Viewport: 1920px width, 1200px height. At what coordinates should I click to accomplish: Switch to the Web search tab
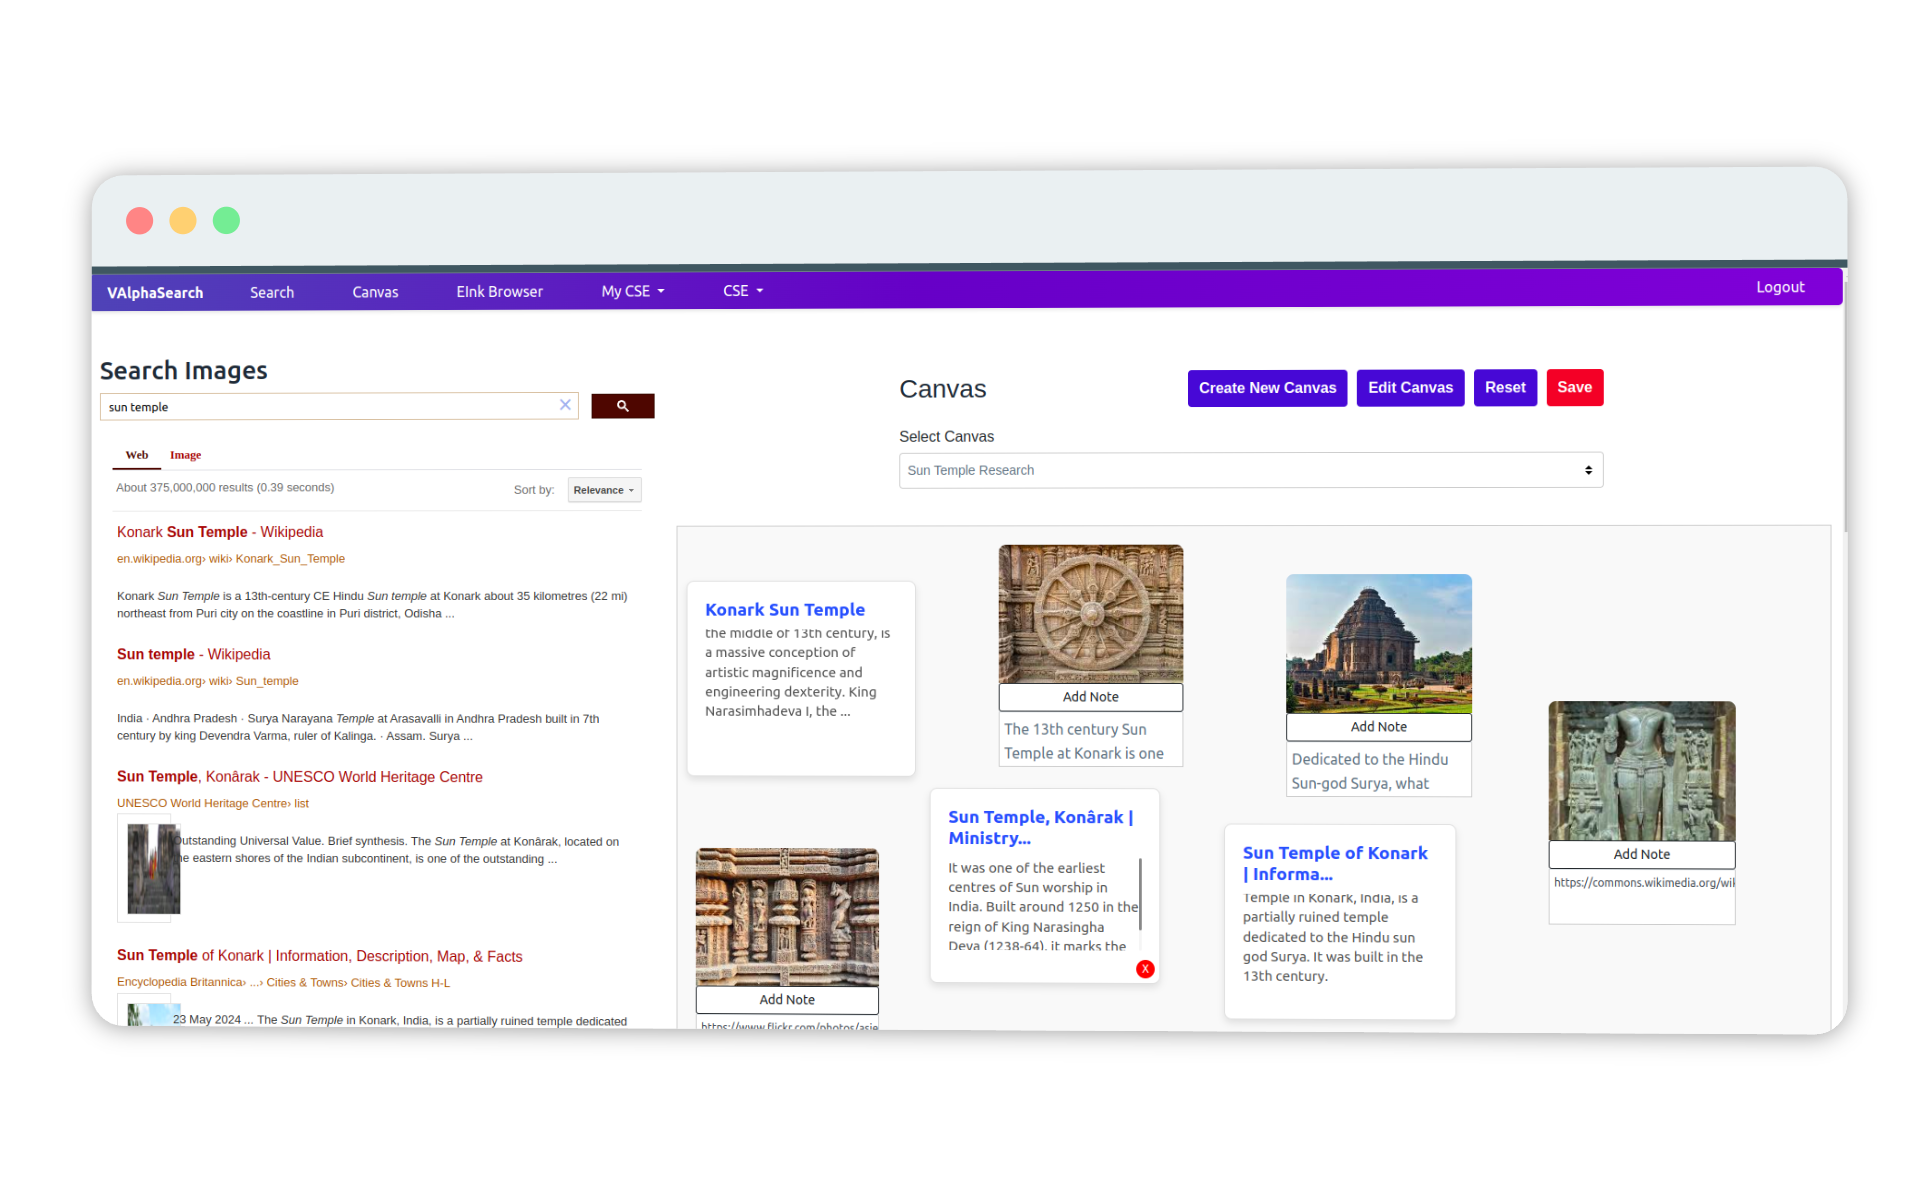[x=135, y=453]
